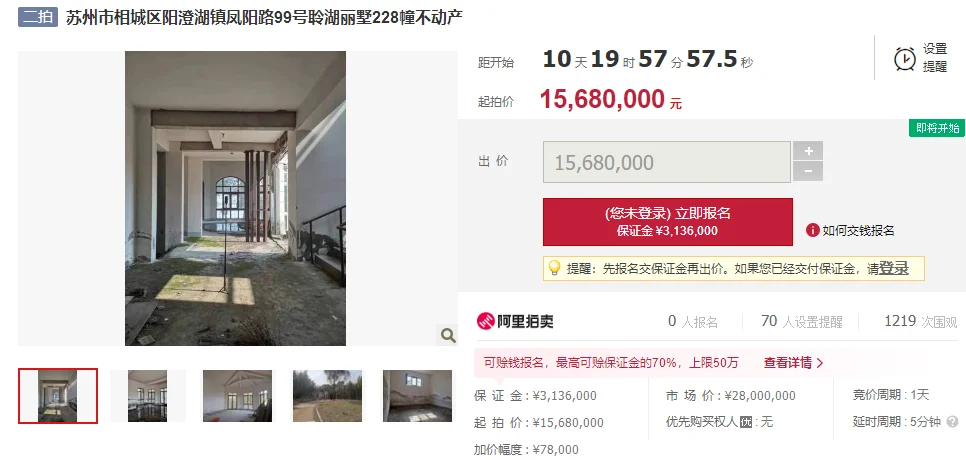Increase the bid with plus button
Screen dimensions: 966x460
(x=808, y=151)
